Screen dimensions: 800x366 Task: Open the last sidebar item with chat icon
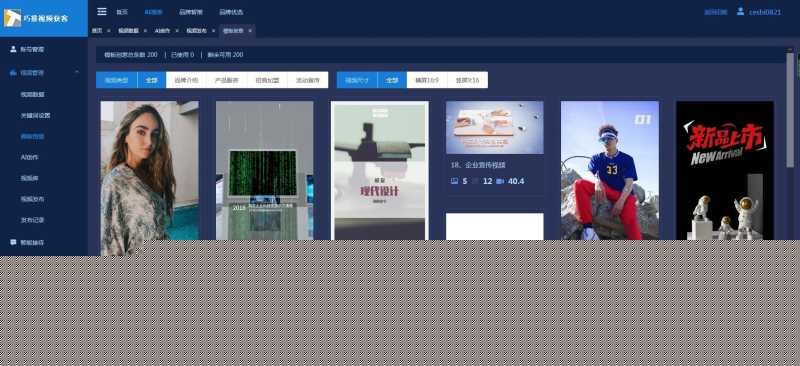point(32,242)
